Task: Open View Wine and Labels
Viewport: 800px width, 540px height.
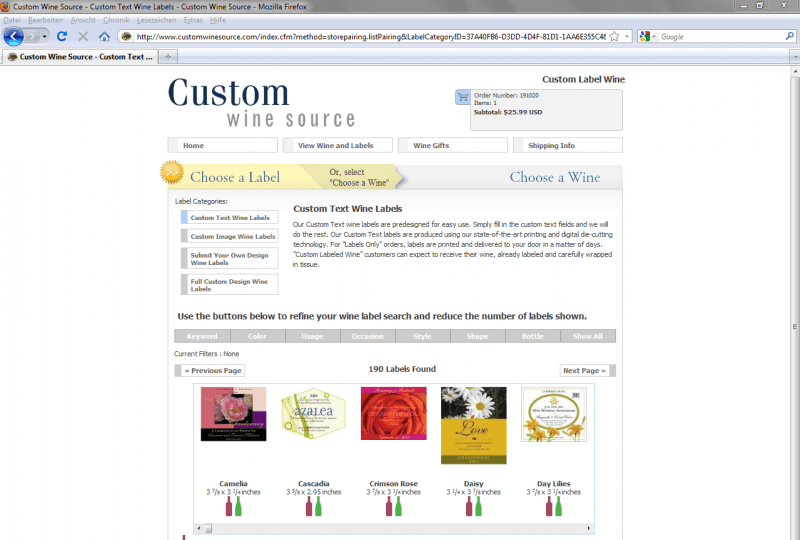Action: [338, 145]
